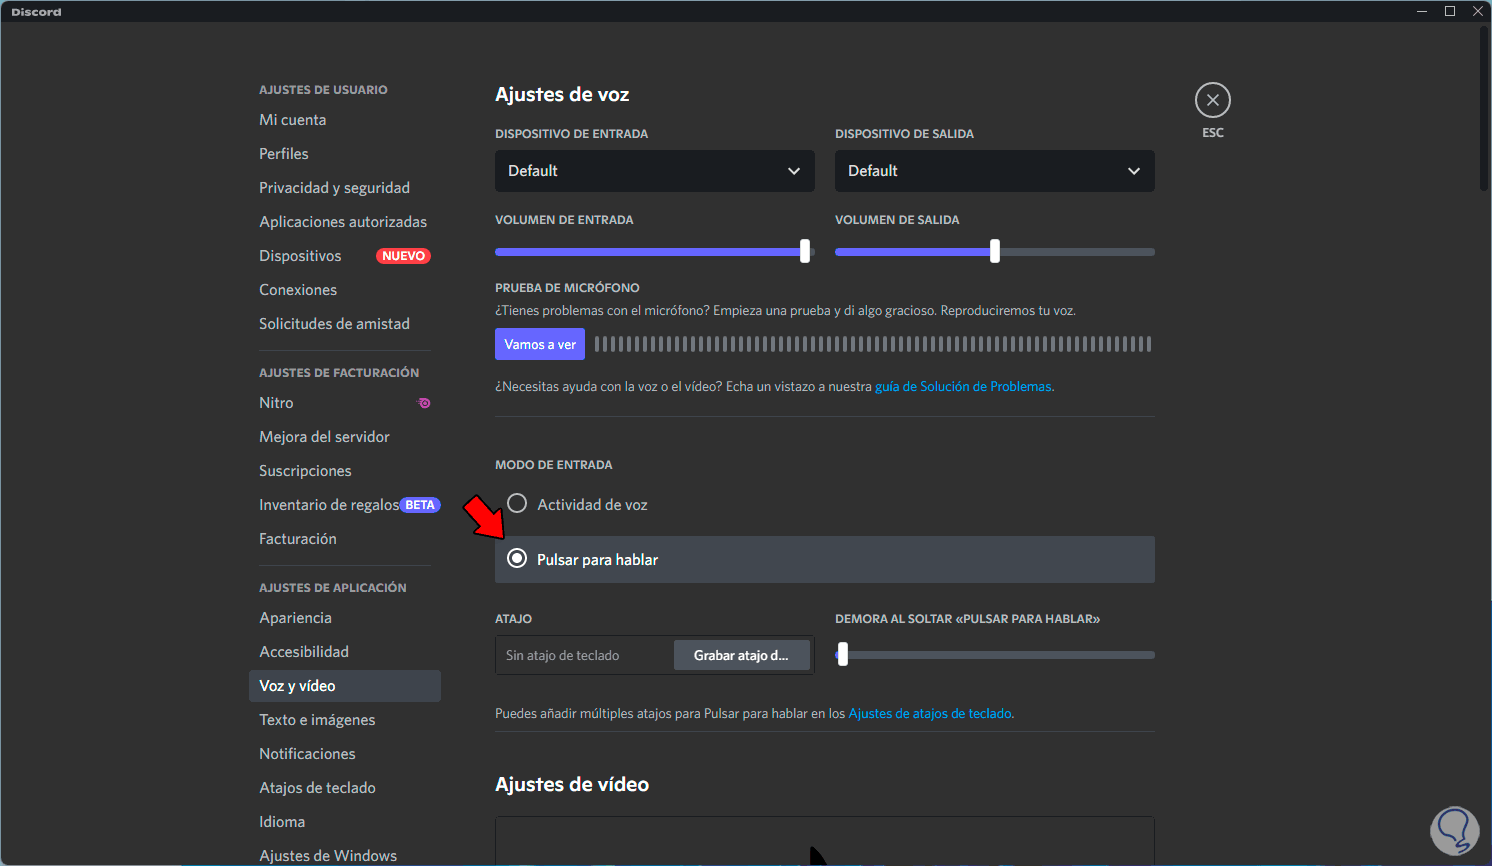Screen dimensions: 1492x866
Task: Click the AJUSTES DE APLICACIÓN header
Action: [333, 588]
